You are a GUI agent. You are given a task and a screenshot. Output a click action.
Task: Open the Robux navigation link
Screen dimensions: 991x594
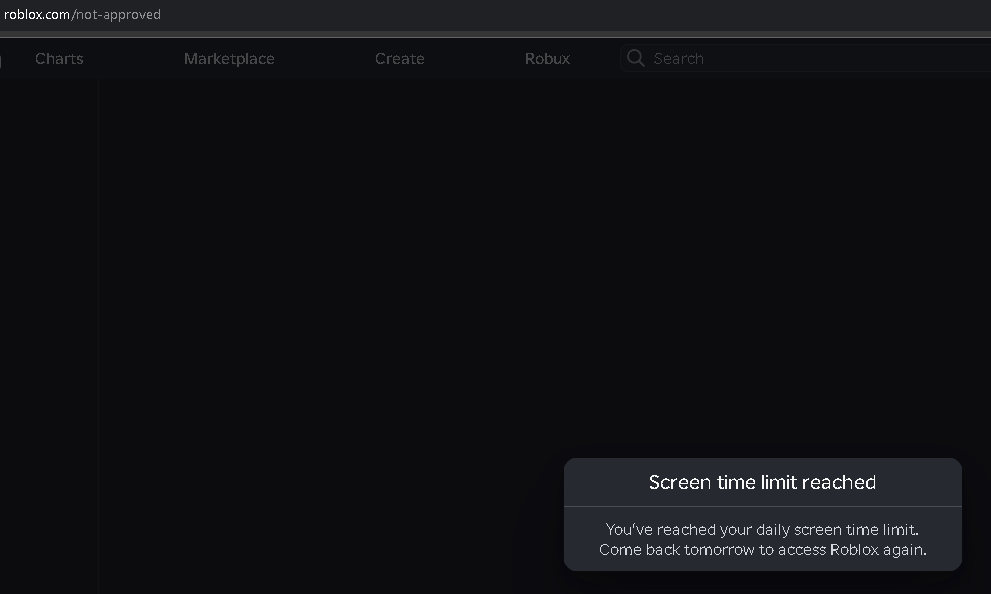pos(547,59)
